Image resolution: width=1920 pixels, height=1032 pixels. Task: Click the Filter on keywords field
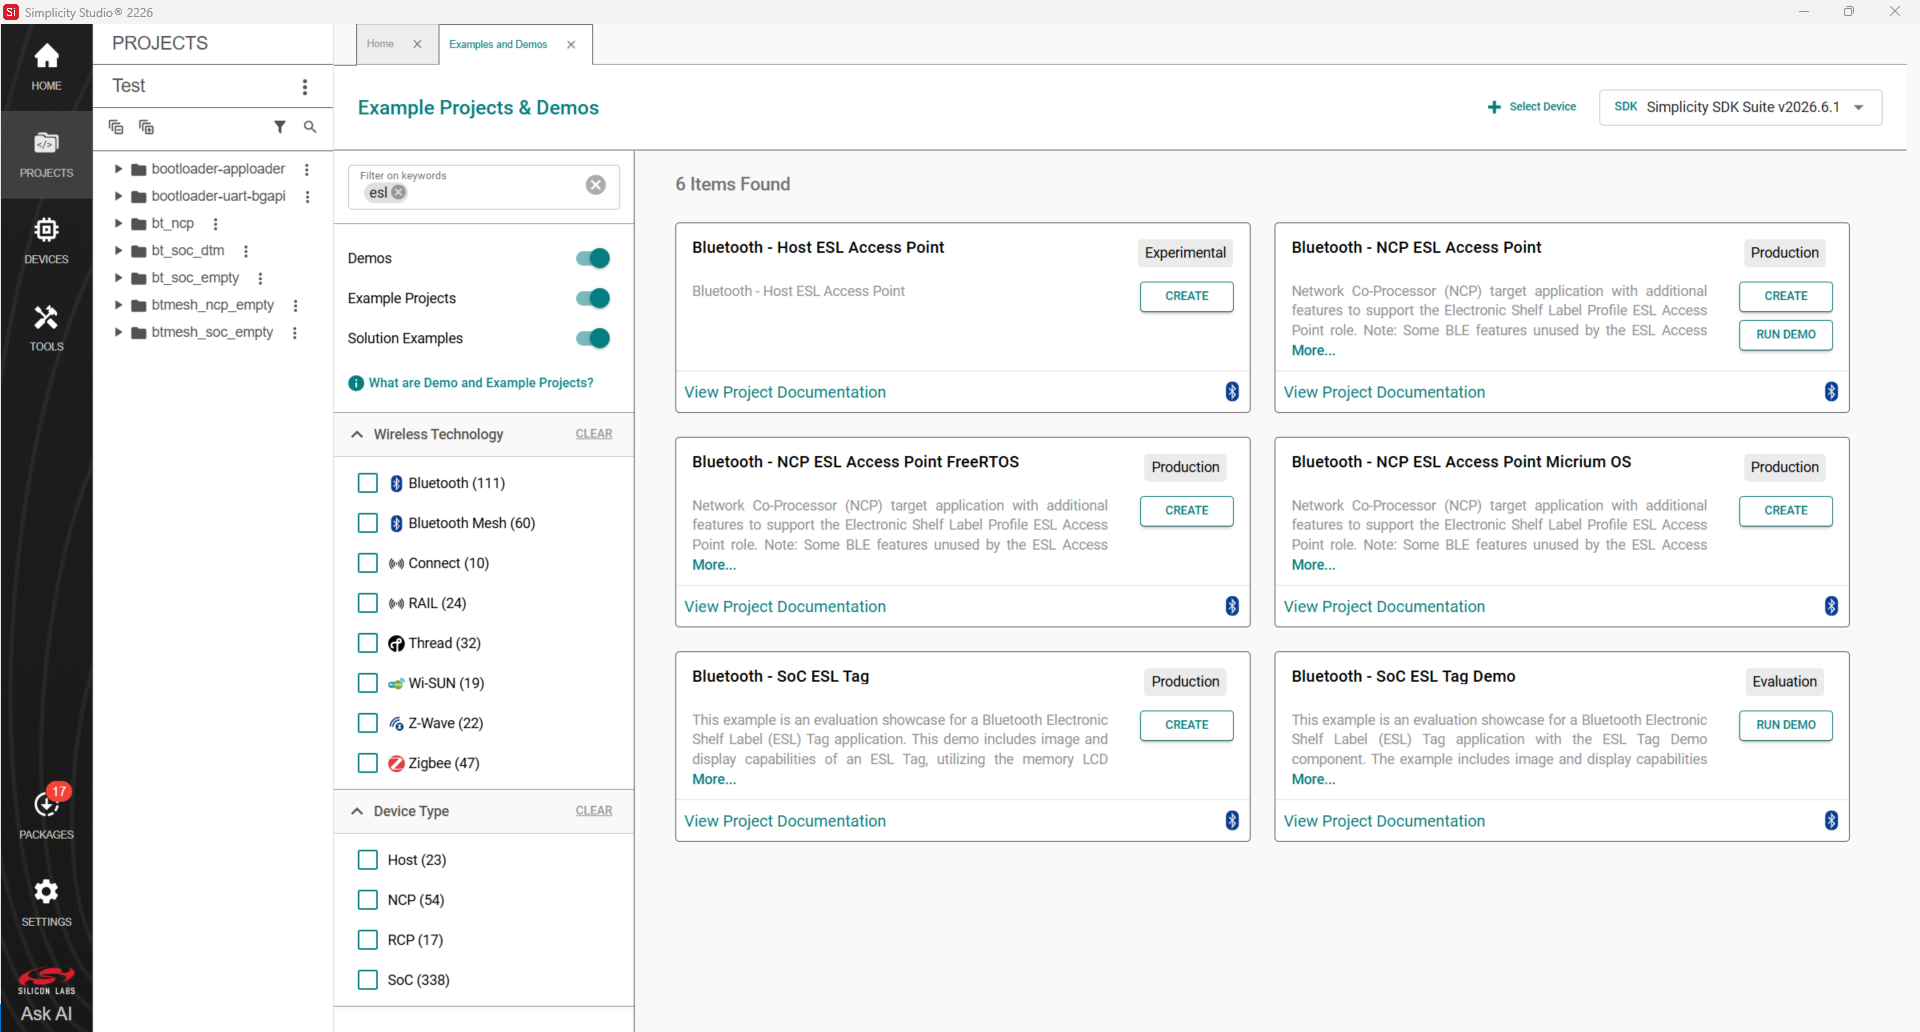point(484,187)
